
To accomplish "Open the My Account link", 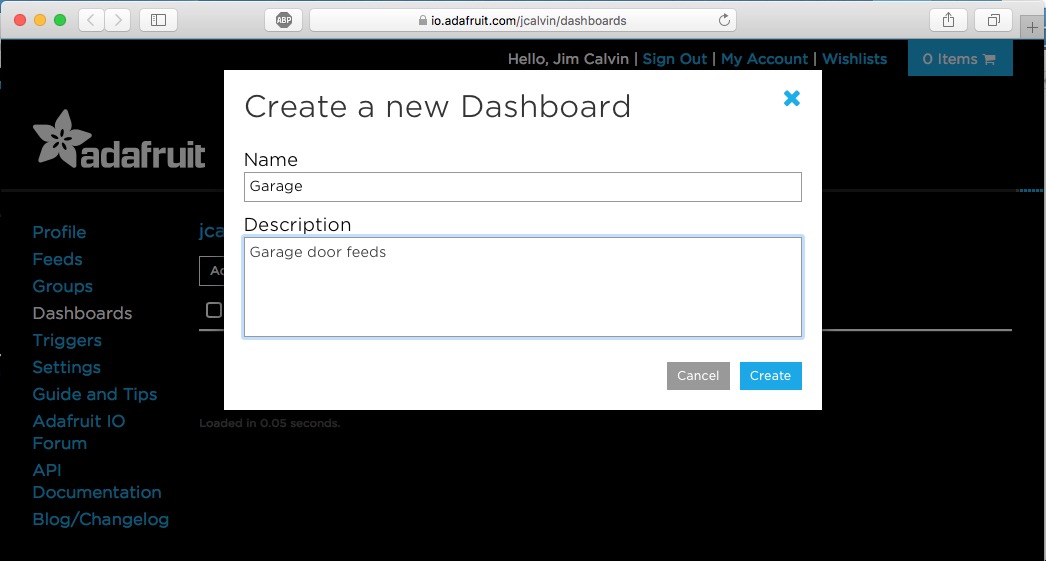I will 764,59.
